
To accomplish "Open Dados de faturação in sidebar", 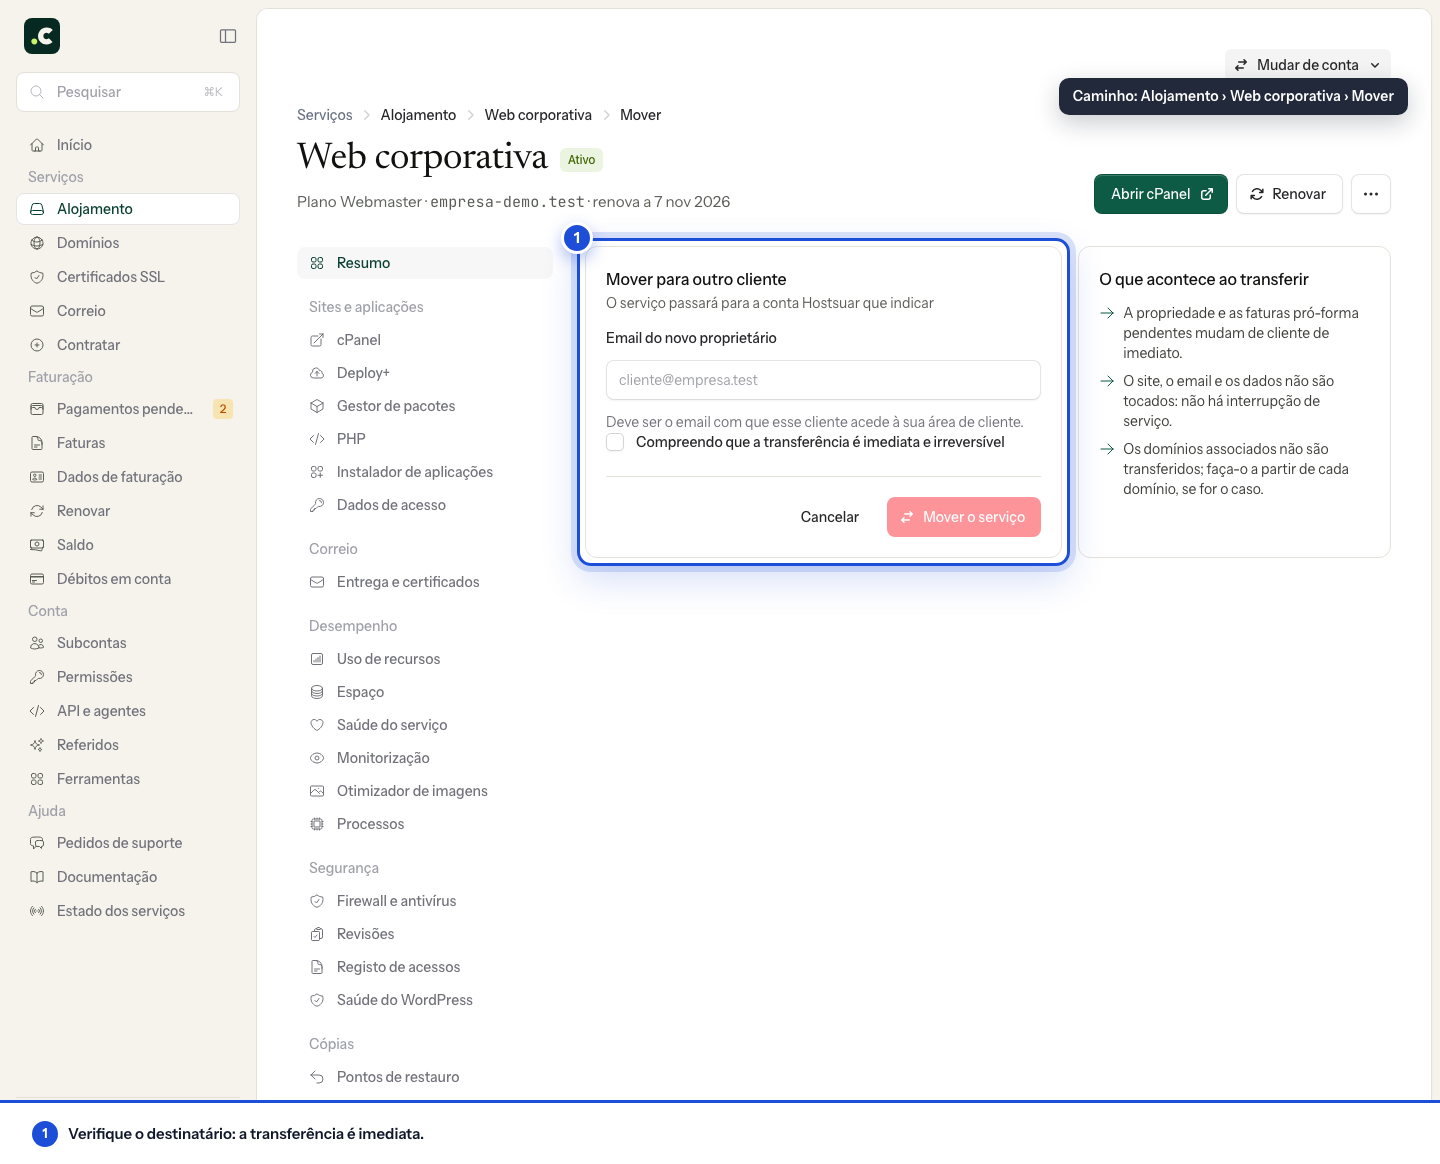I will [x=128, y=477].
